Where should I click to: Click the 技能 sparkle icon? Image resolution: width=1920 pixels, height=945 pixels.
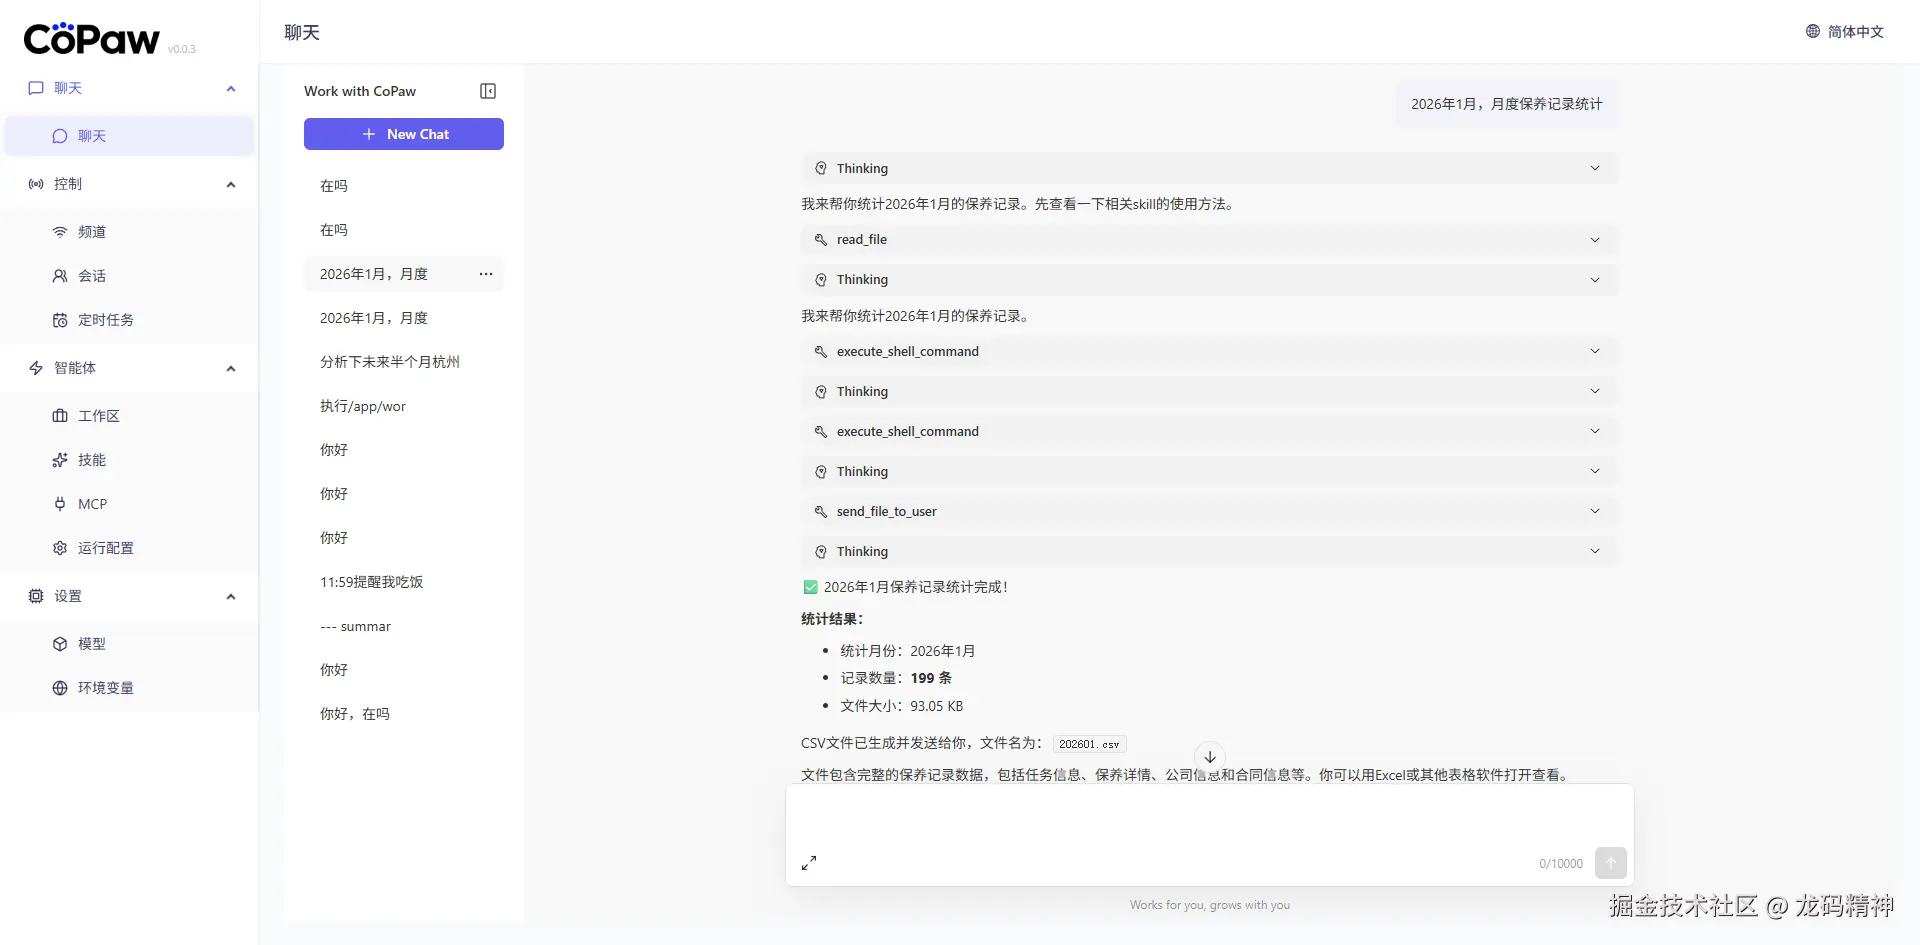[x=60, y=460]
